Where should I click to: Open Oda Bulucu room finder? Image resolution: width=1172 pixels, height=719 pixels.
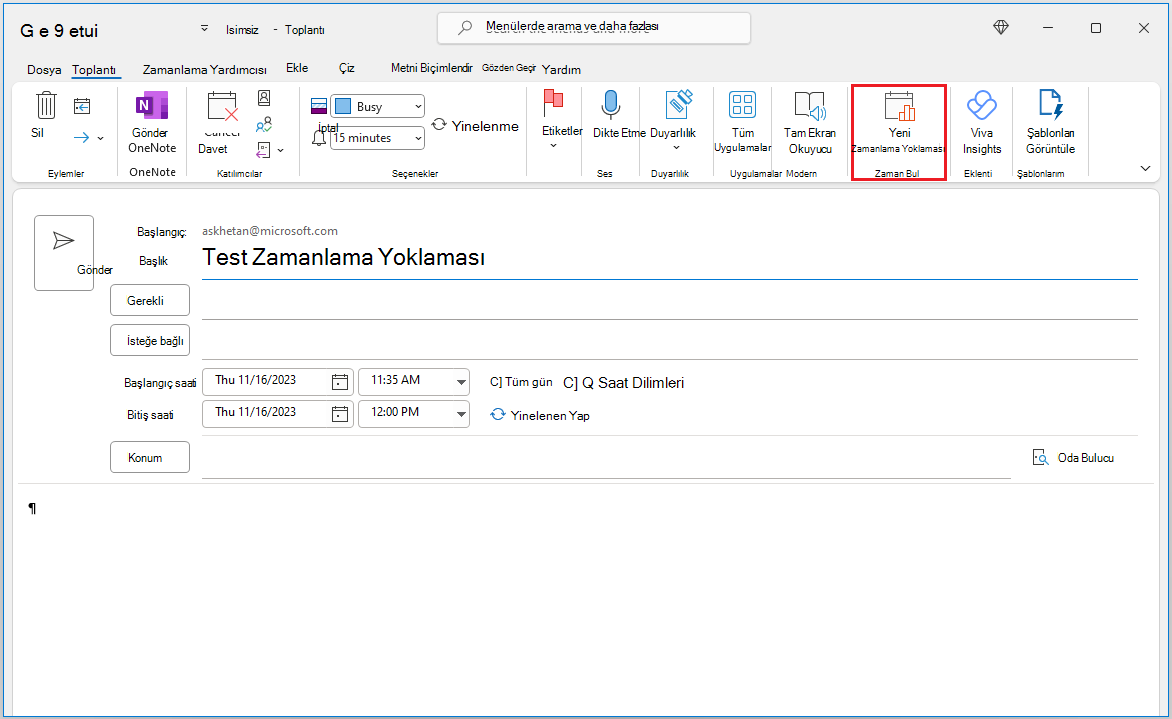pos(1073,457)
